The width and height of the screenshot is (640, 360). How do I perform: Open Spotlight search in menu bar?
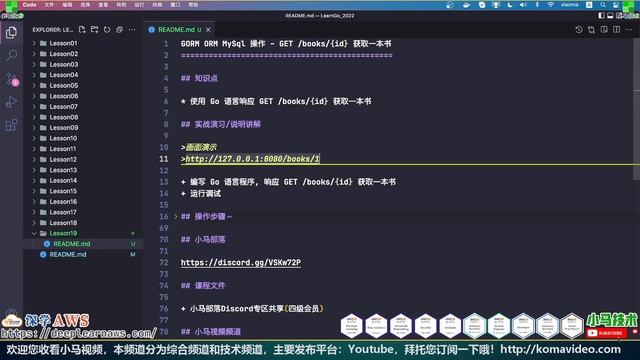603,5
